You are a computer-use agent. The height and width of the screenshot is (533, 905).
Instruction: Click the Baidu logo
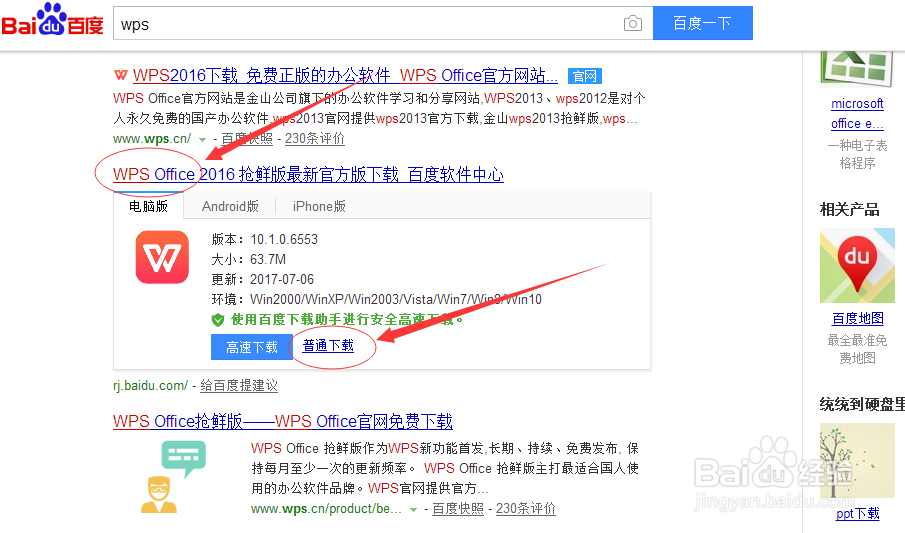pos(52,20)
